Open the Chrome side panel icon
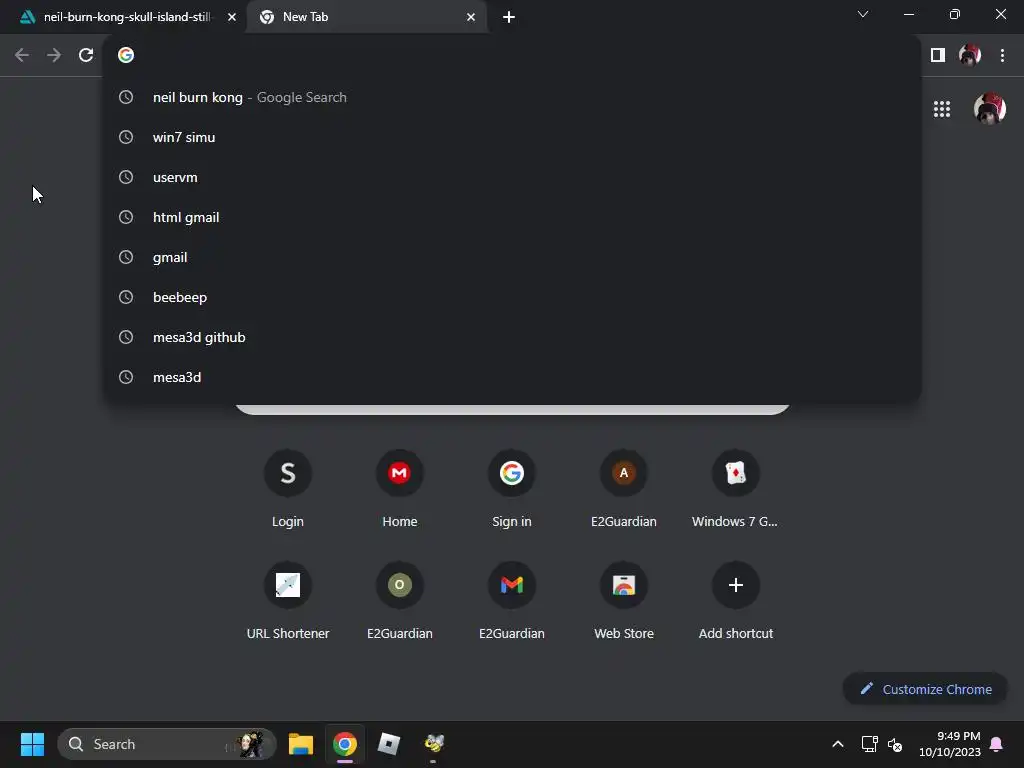Image resolution: width=1024 pixels, height=768 pixels. 938,56
